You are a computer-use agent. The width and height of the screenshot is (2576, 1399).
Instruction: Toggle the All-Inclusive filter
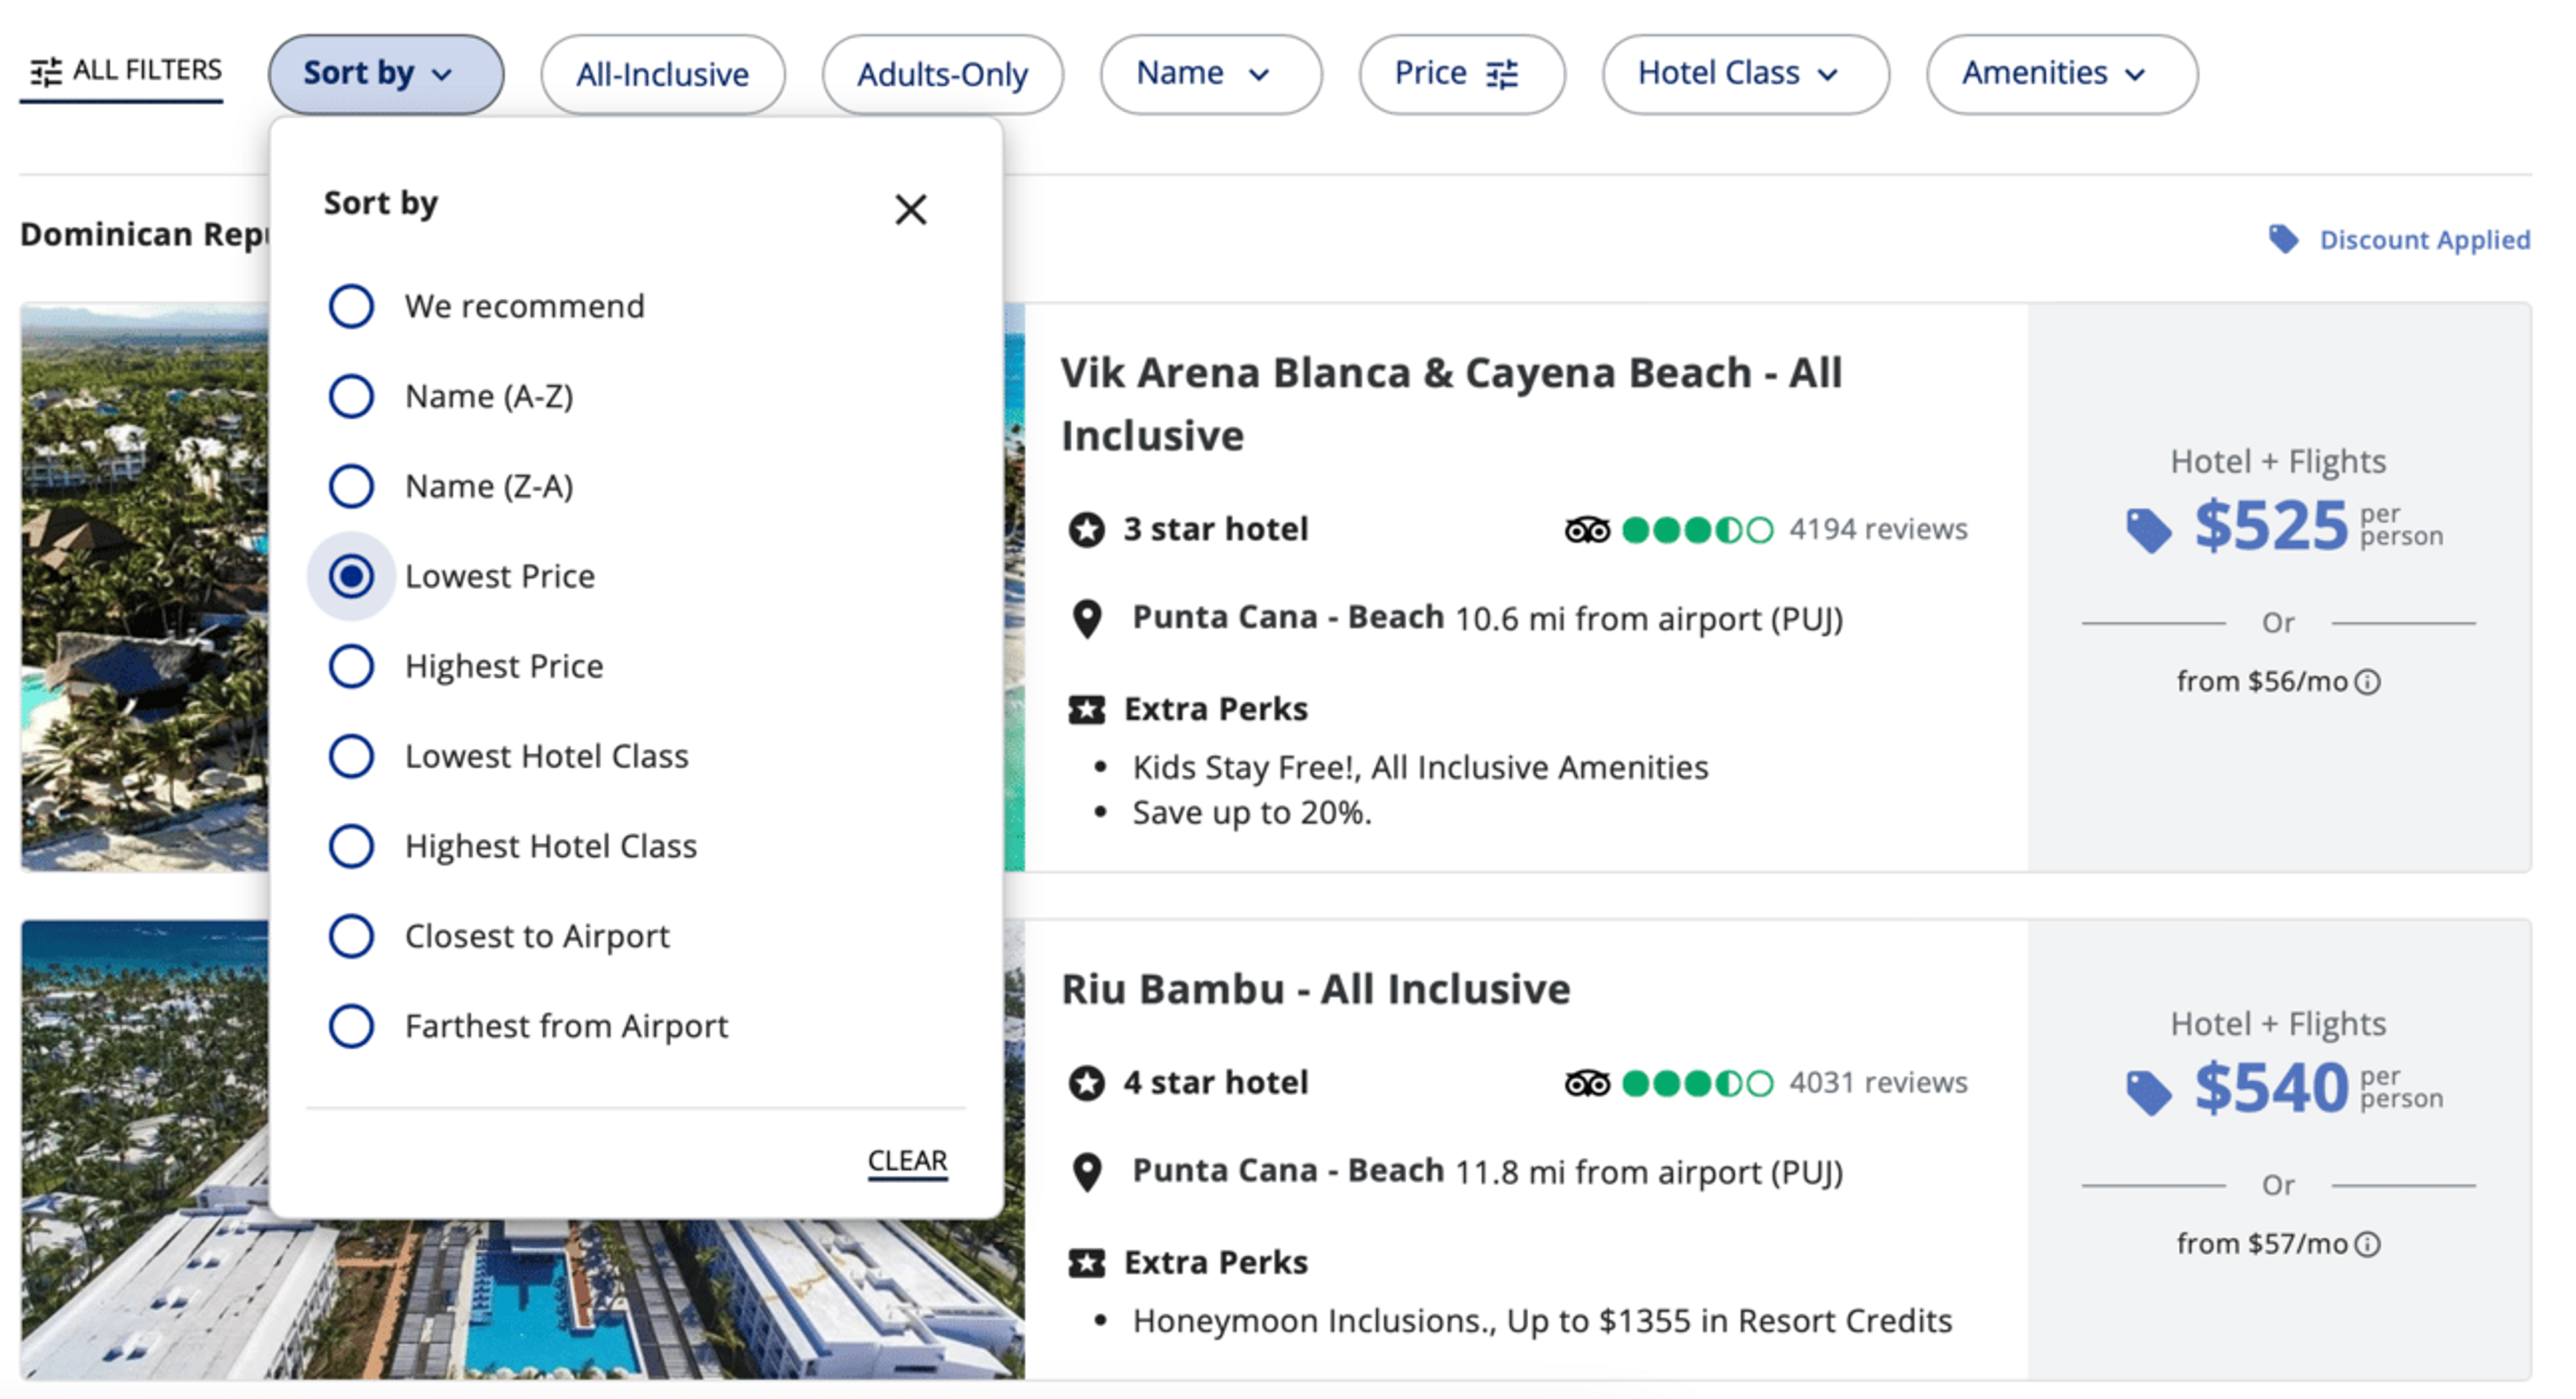click(x=662, y=74)
